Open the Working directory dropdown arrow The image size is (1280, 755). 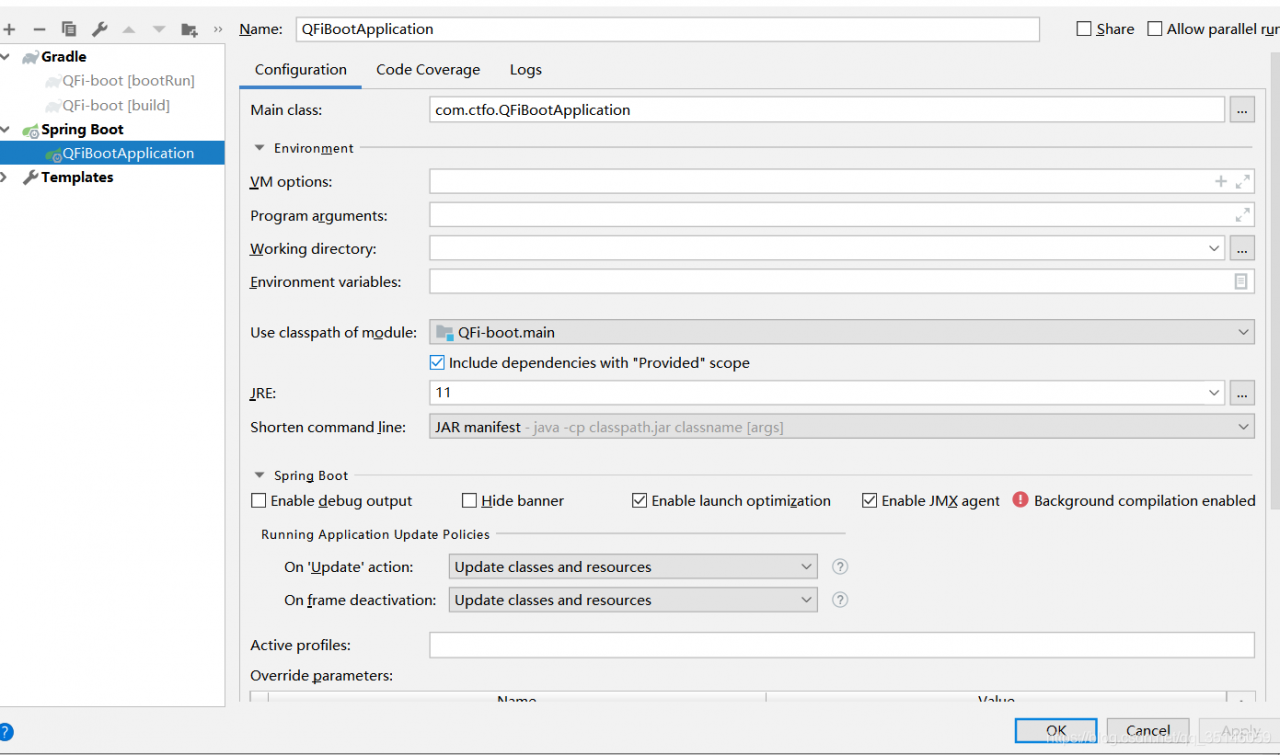pos(1214,248)
